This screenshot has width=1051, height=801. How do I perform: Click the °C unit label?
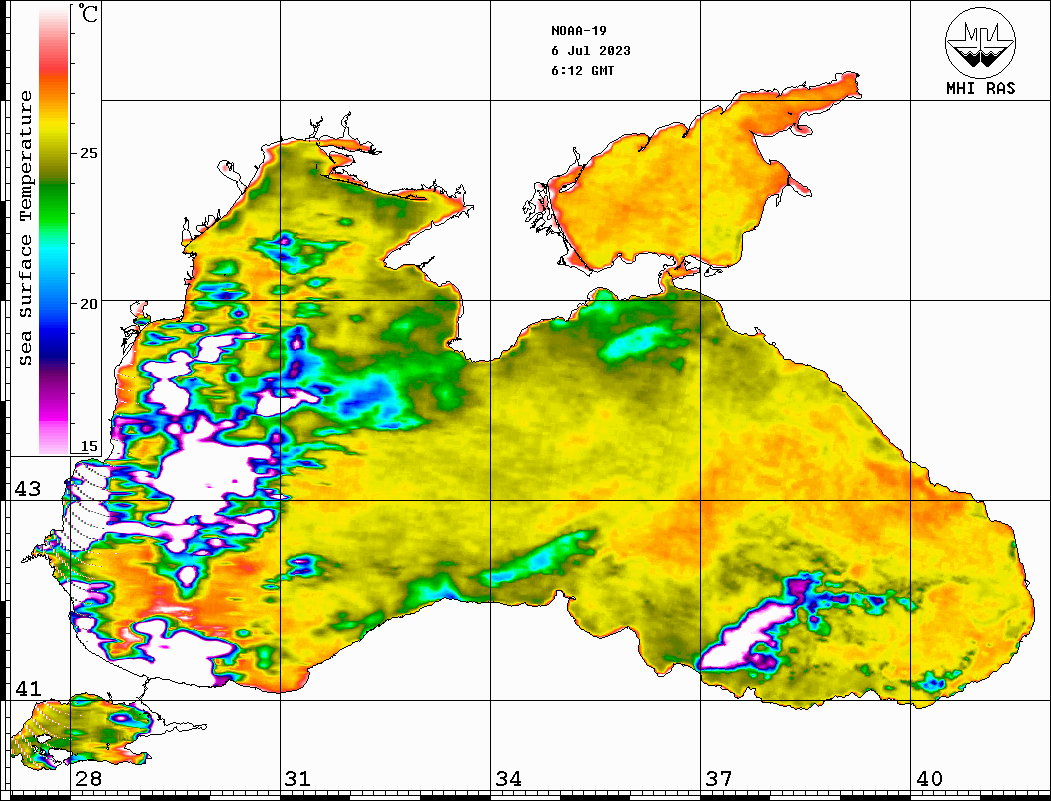pyautogui.click(x=86, y=13)
